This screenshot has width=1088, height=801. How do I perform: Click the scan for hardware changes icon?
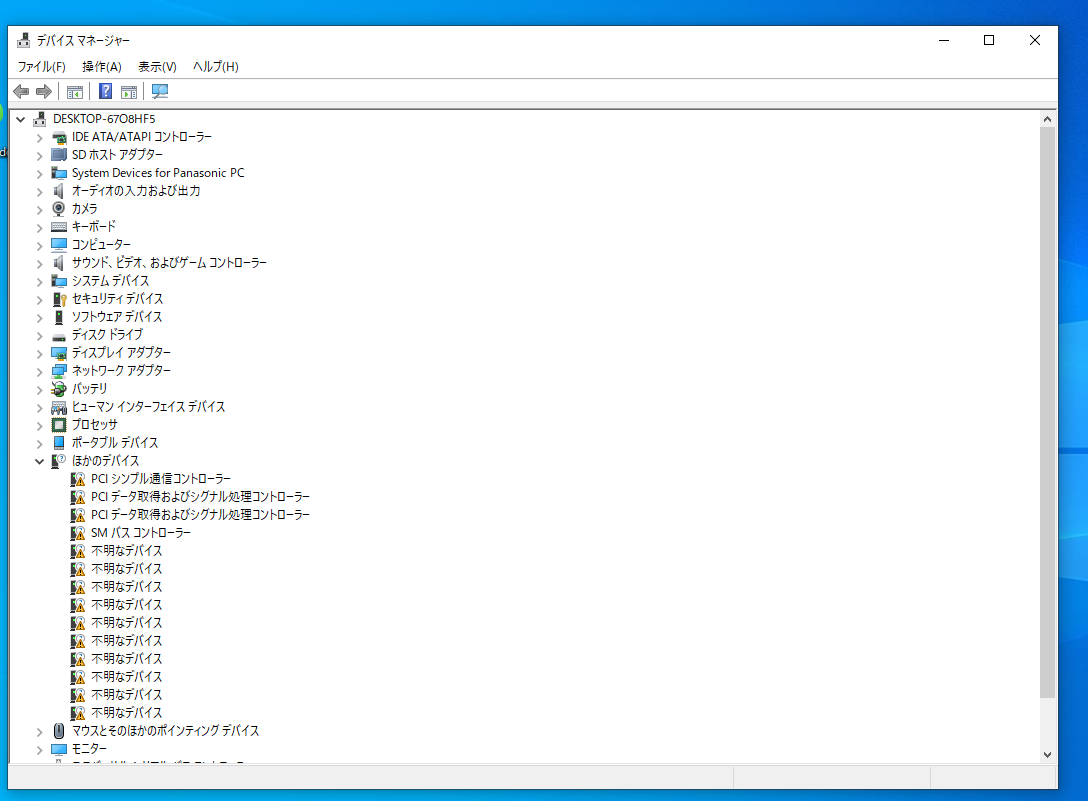click(160, 92)
